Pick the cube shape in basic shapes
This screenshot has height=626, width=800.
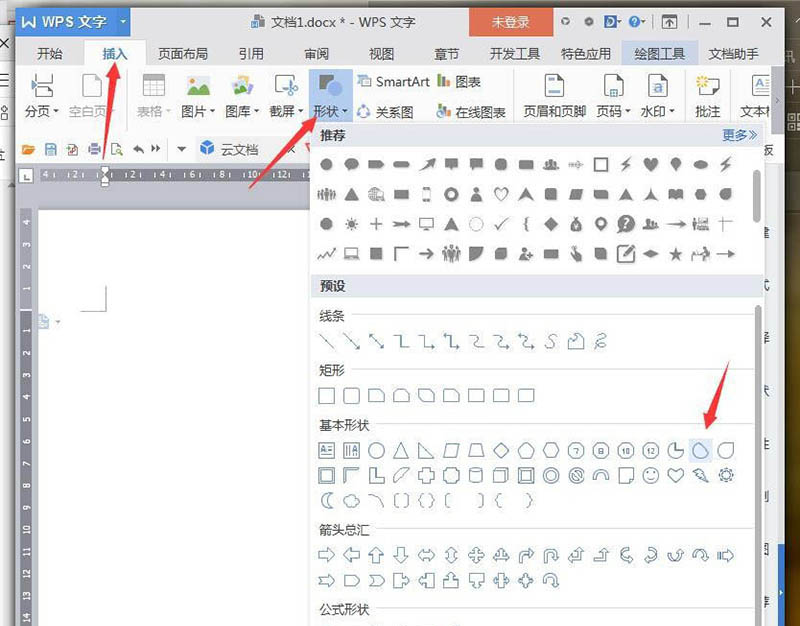501,475
